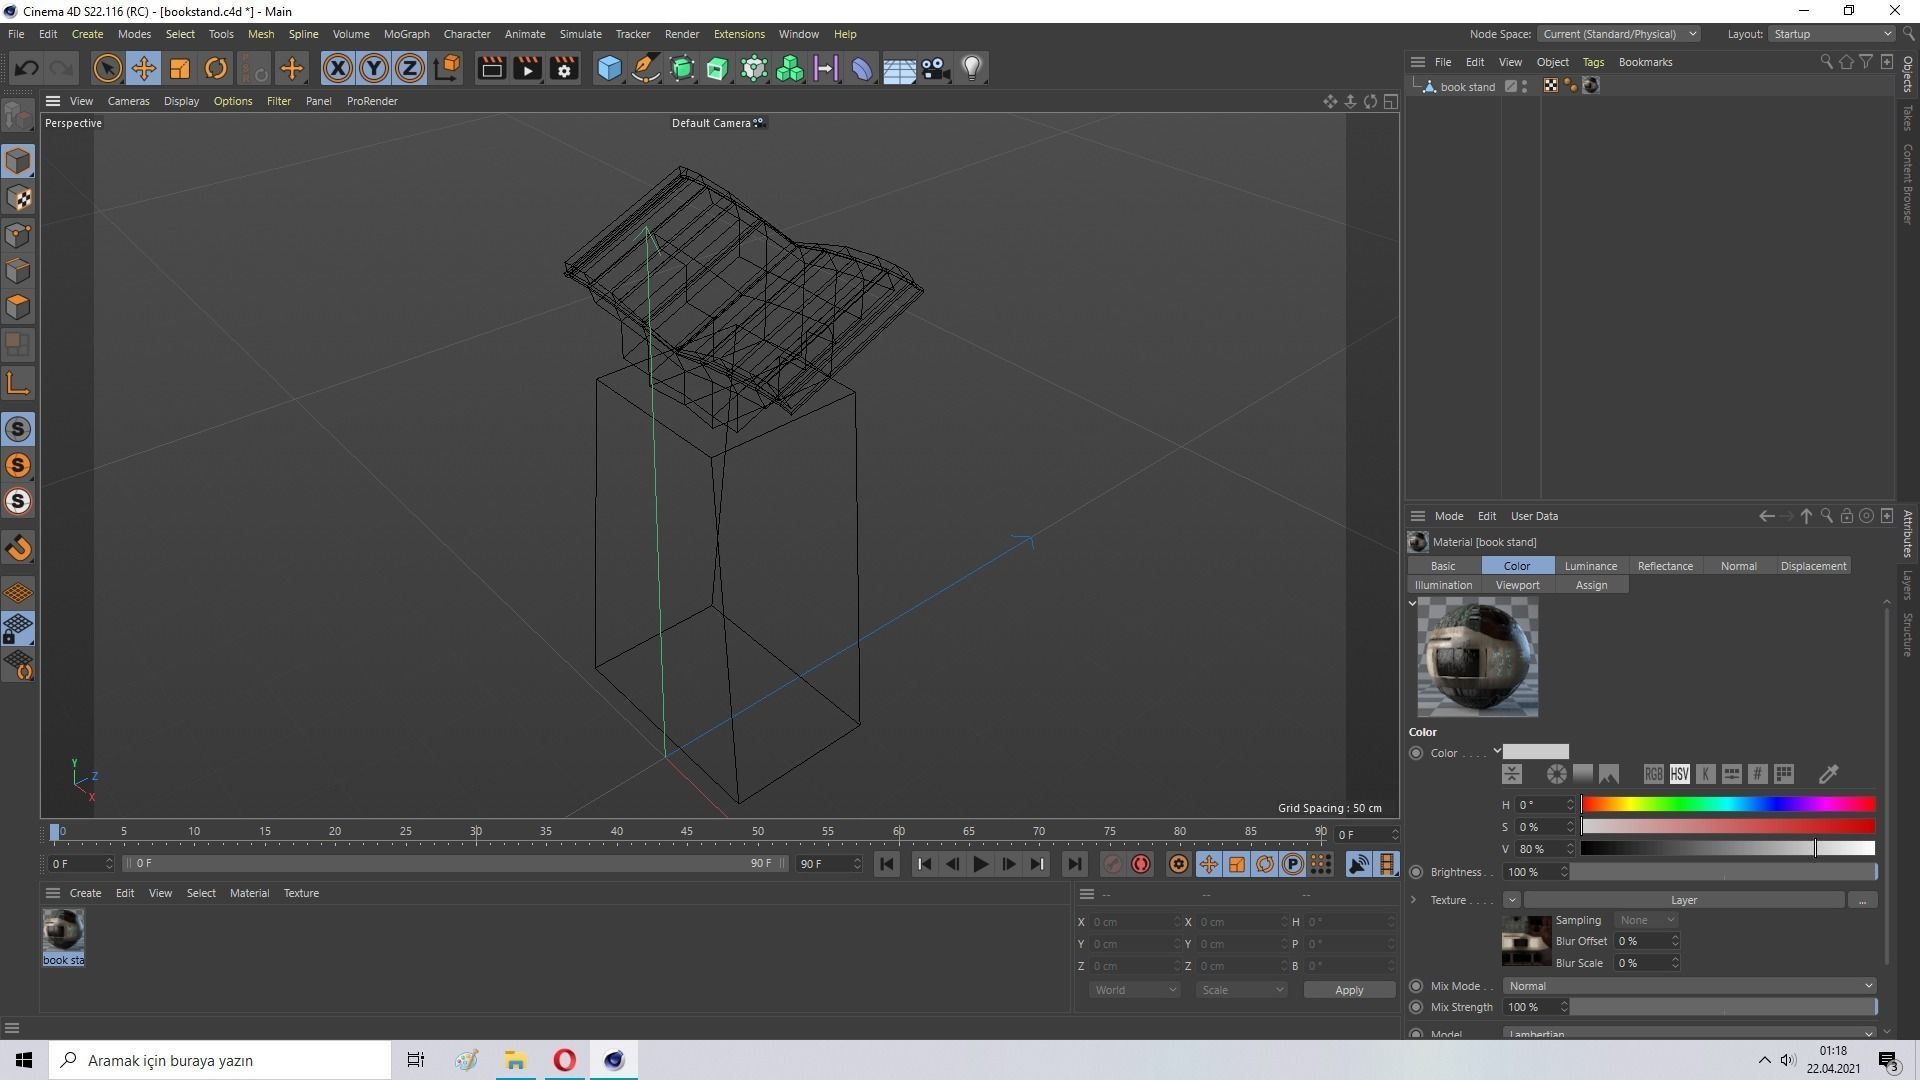The width and height of the screenshot is (1920, 1080).
Task: Open the Layout Startup dropdown
Action: tap(1832, 34)
